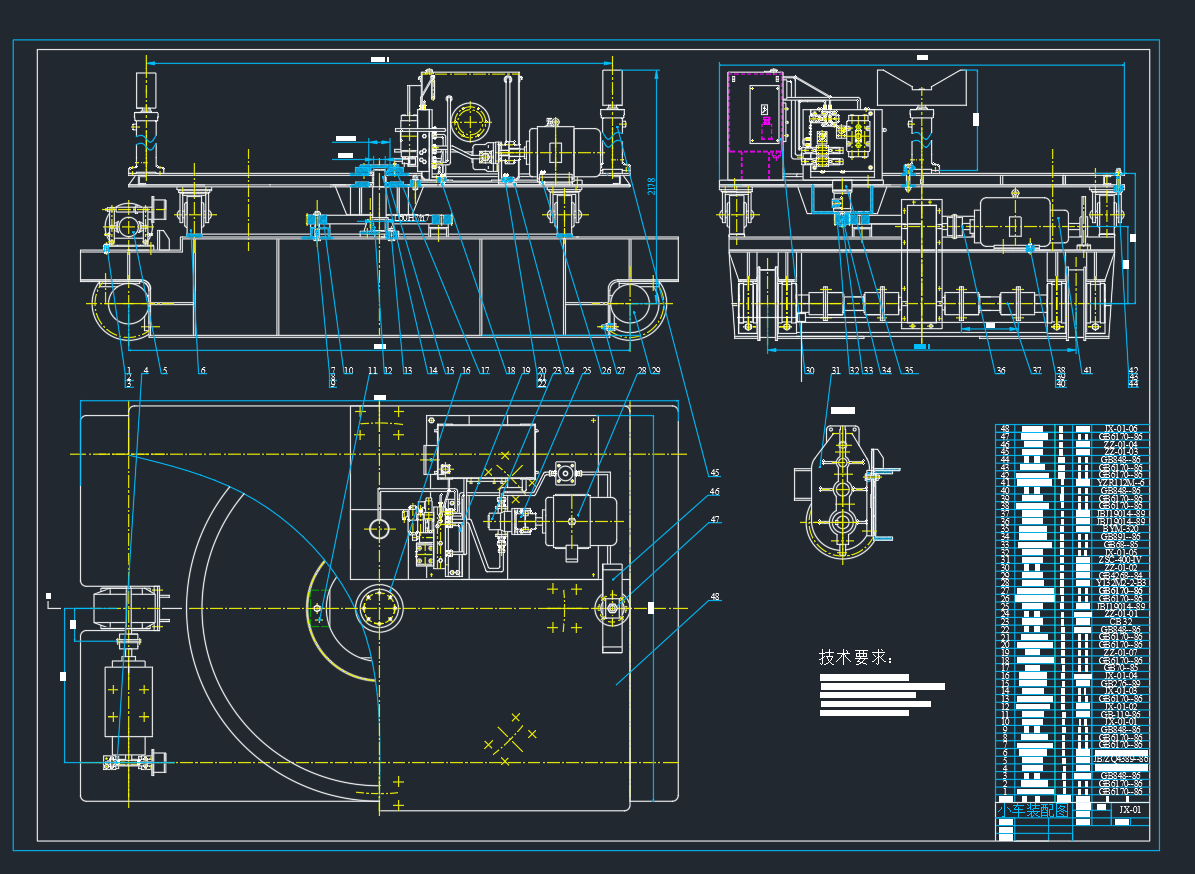
Task: Select parts list code ZZ-01-03
Action: (1121, 452)
